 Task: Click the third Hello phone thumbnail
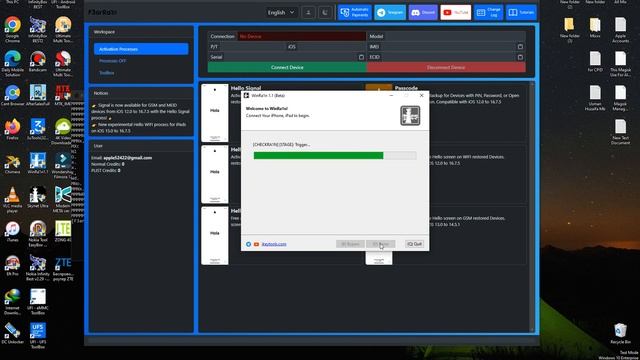pyautogui.click(x=215, y=236)
